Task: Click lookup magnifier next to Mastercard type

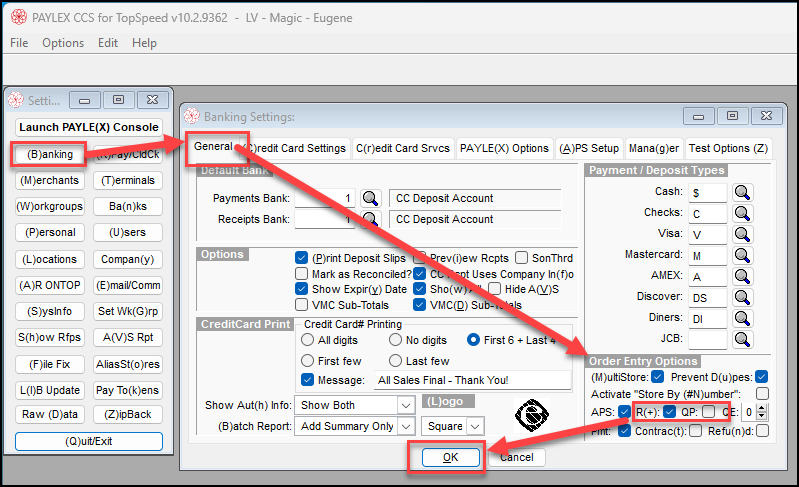Action: (x=742, y=255)
